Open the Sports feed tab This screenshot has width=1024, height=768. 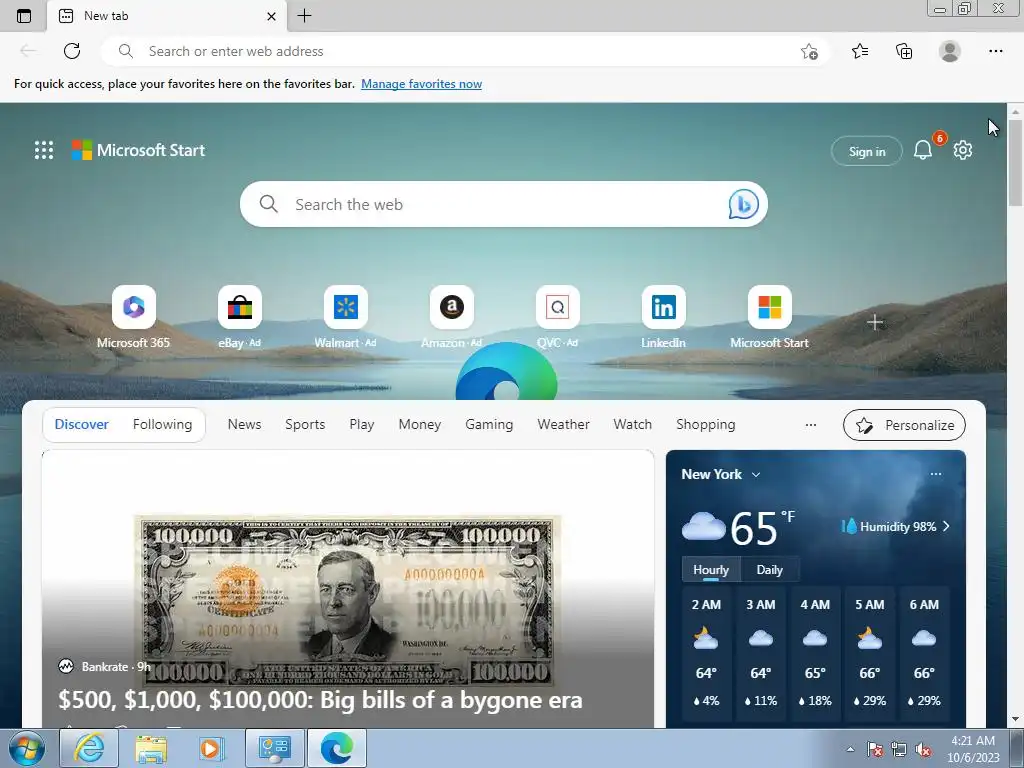click(305, 424)
